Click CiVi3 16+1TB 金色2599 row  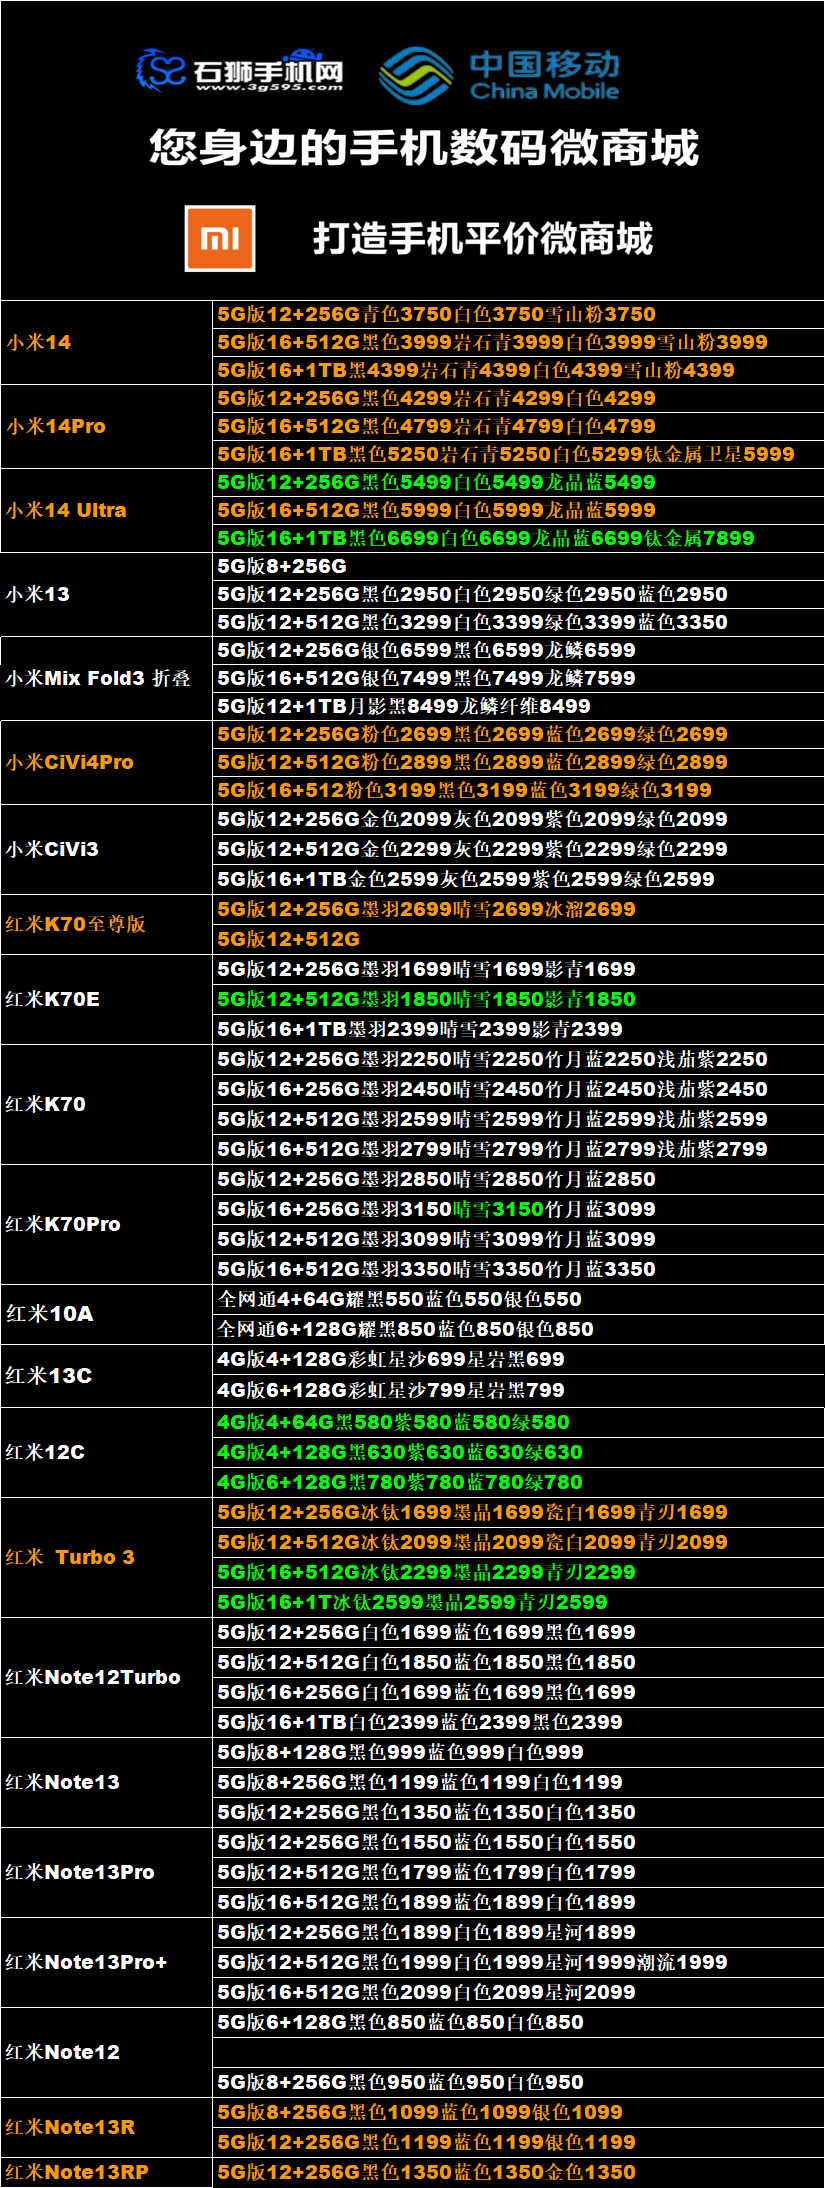tap(519, 879)
